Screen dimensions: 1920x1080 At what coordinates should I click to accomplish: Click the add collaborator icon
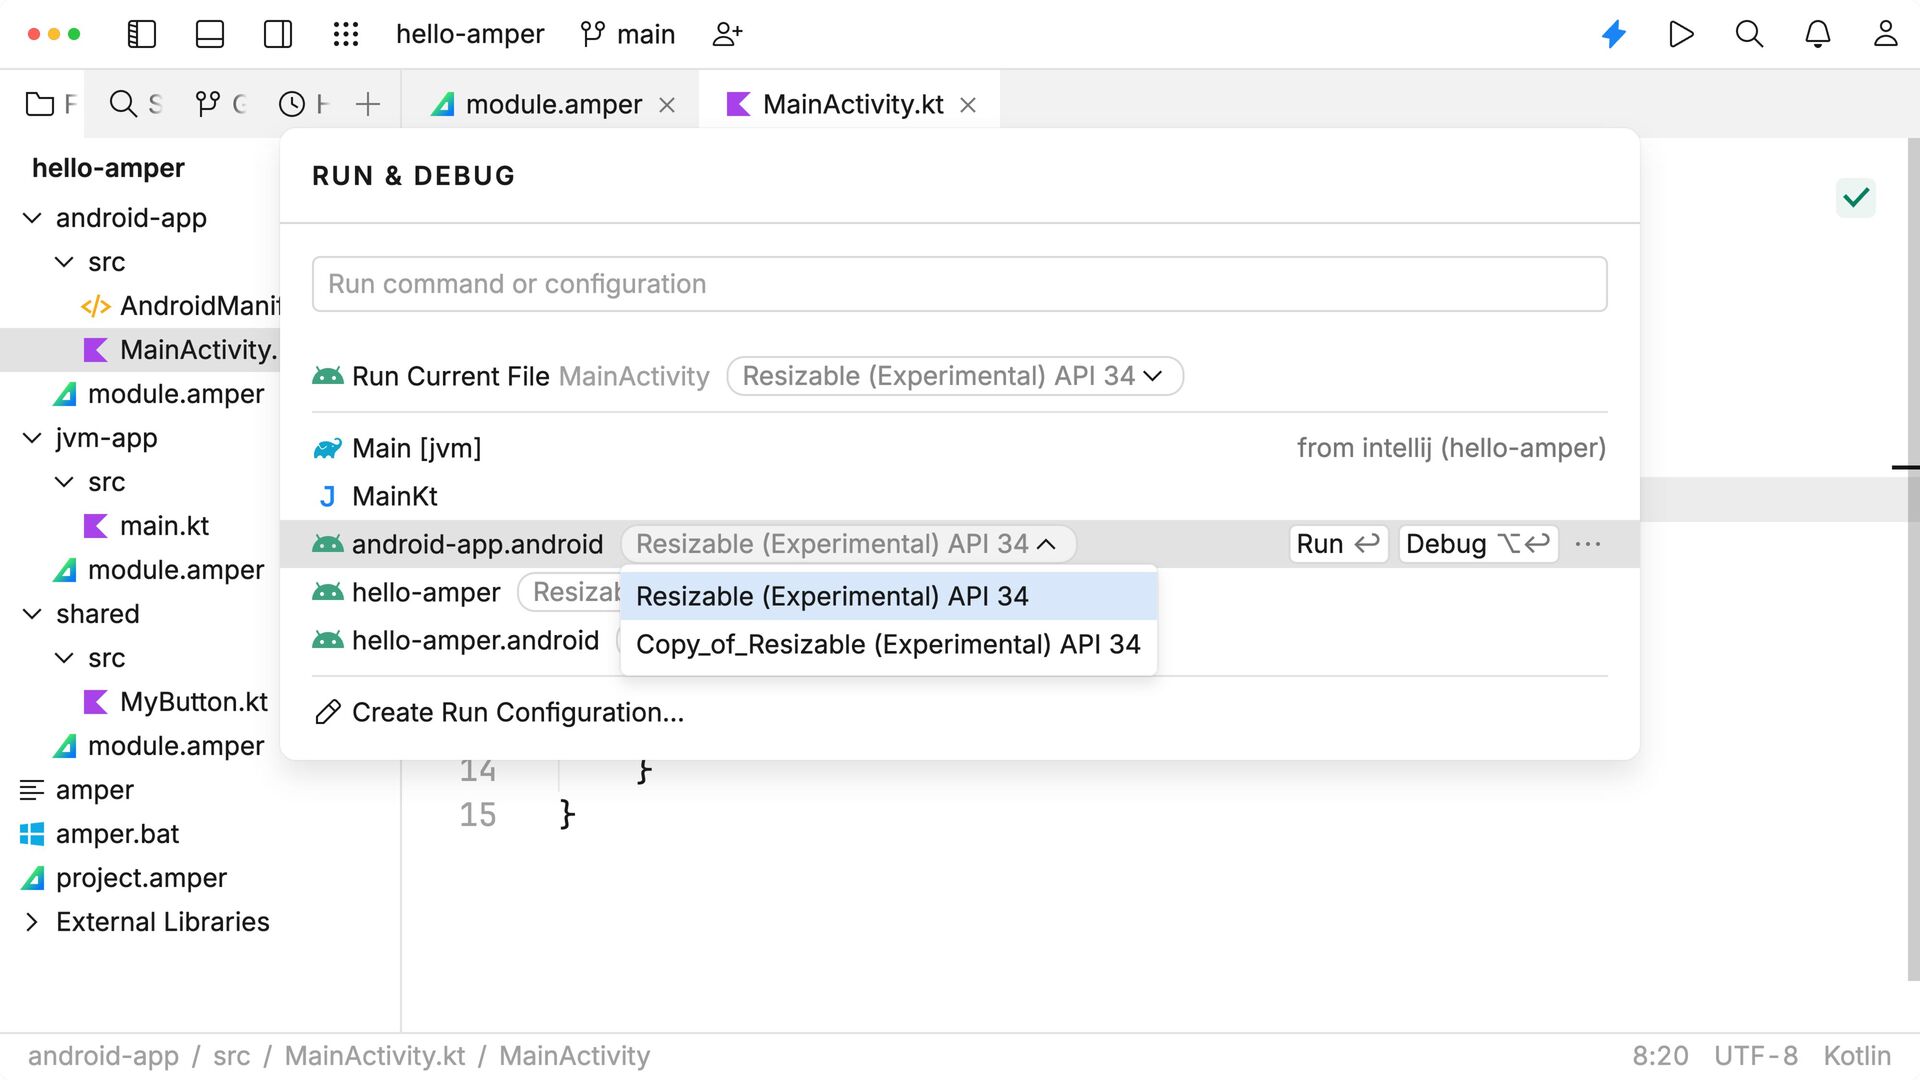[x=727, y=34]
